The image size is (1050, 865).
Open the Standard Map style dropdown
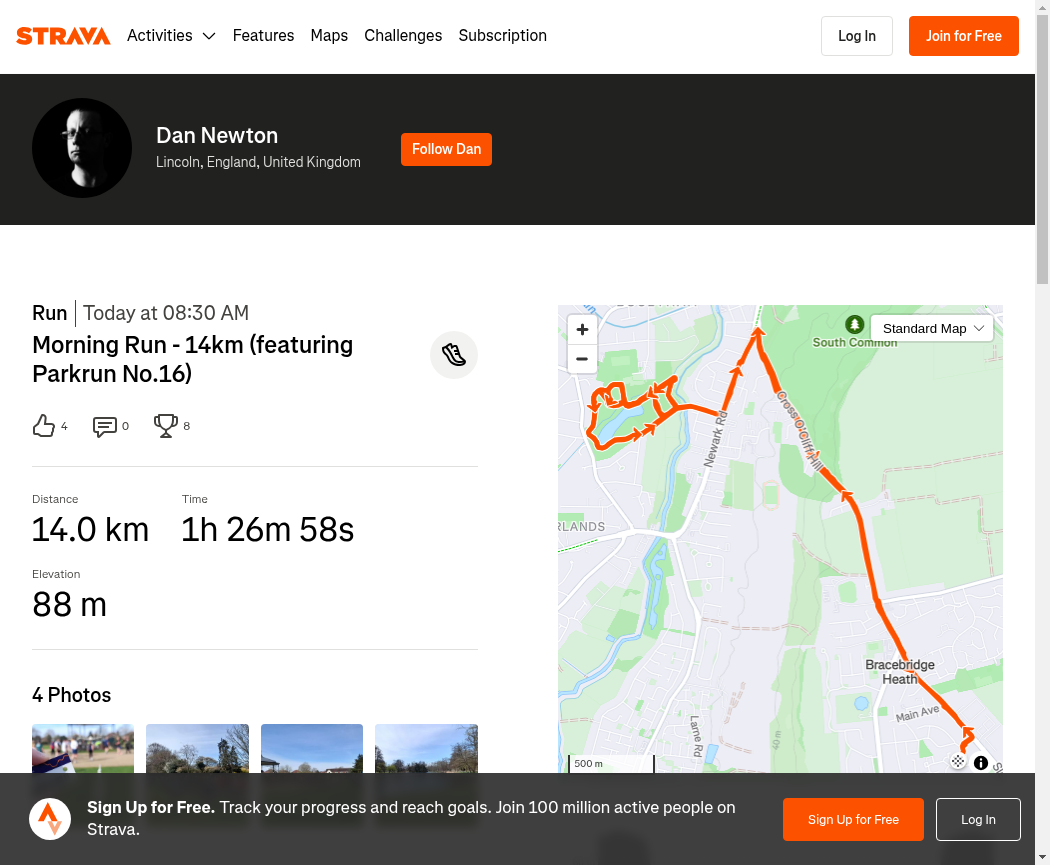[932, 329]
